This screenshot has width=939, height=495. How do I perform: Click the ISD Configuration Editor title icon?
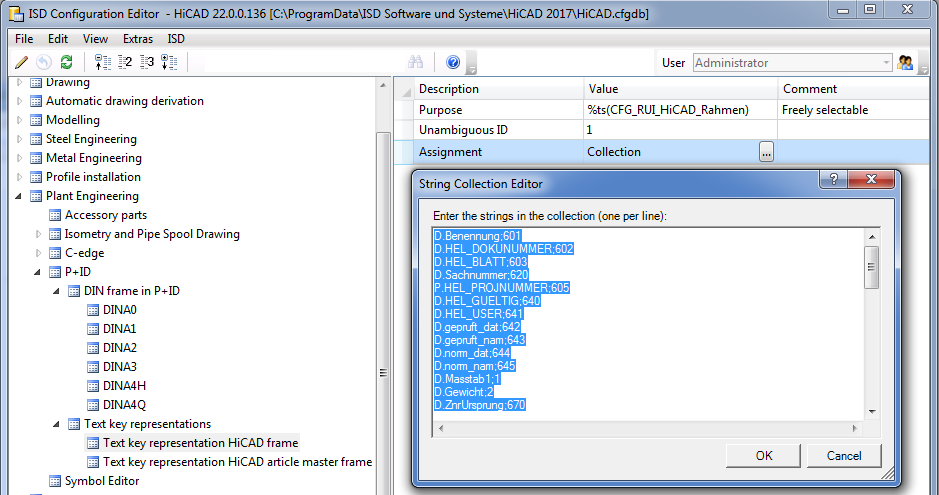point(16,13)
